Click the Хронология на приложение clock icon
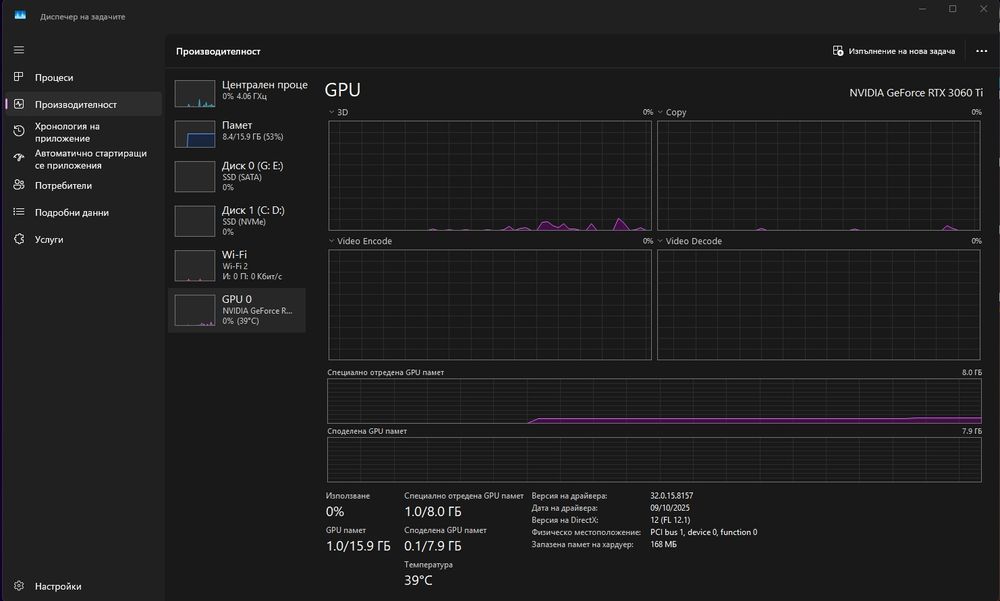Image resolution: width=1000 pixels, height=601 pixels. tap(19, 131)
